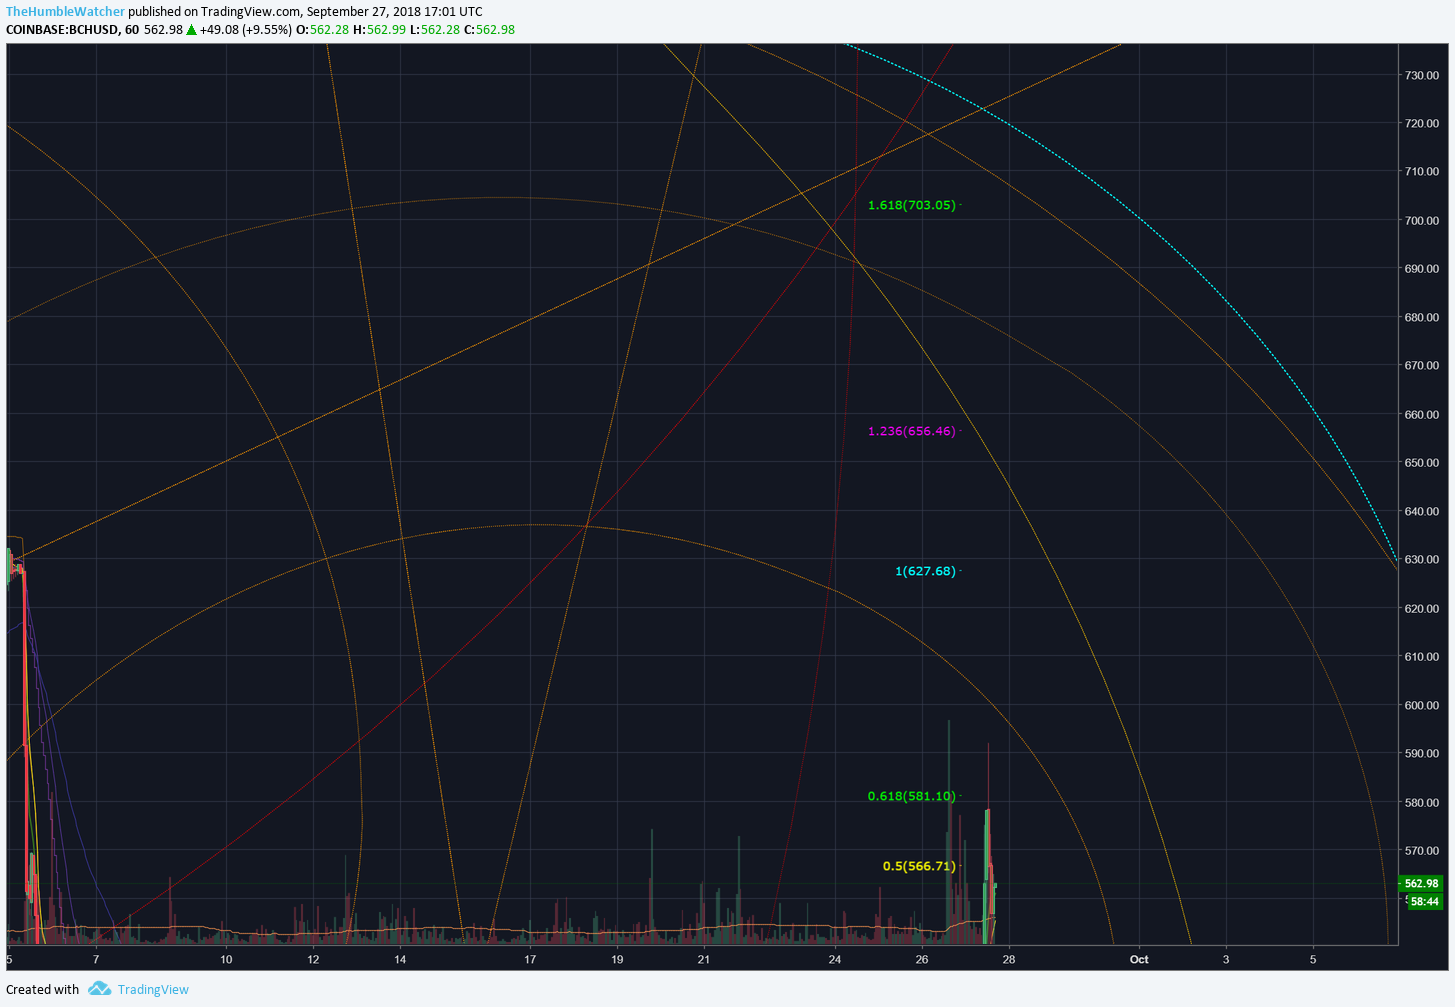
Task: Click the C:562.98 close value
Action: point(489,29)
